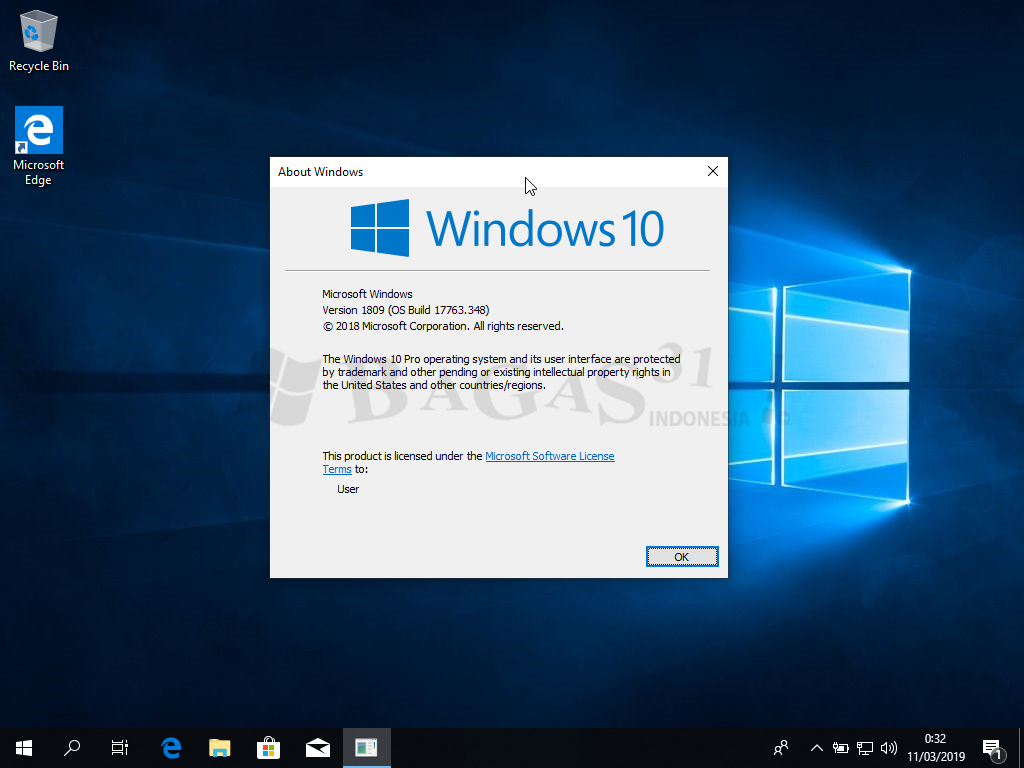Click 'The Windows 10 Pro operating system' paragraph
Viewport: 1024px width, 768px height.
point(502,372)
